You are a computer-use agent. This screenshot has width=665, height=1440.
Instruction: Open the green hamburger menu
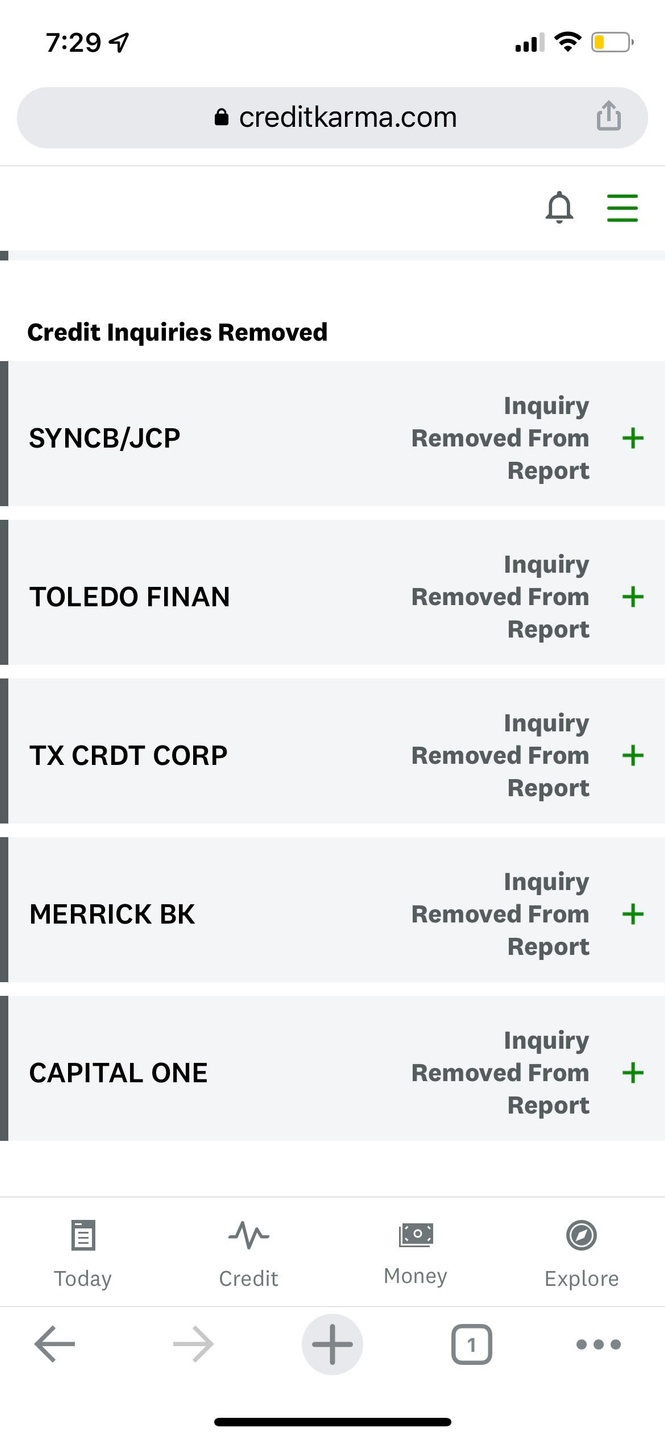pos(622,208)
